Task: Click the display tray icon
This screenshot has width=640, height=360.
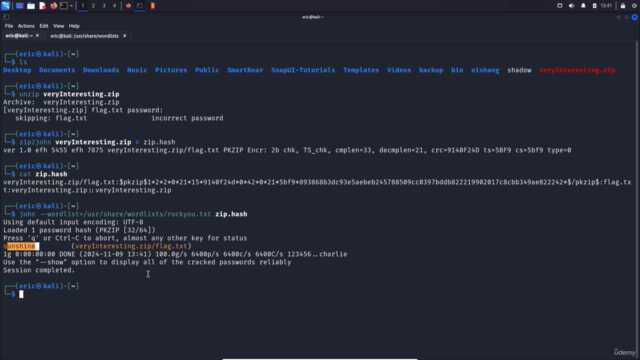Action: 560,6
